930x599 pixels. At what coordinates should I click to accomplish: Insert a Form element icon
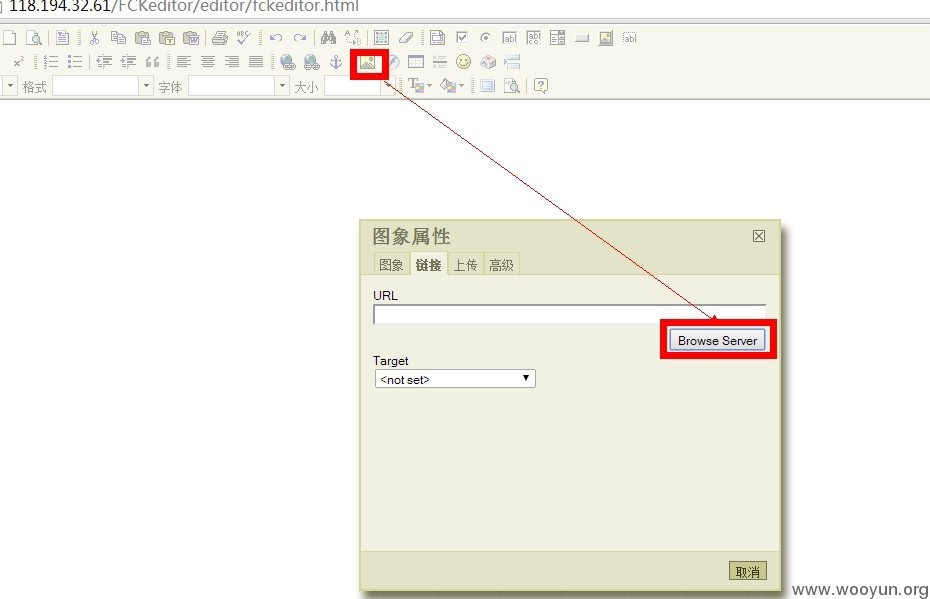point(437,38)
